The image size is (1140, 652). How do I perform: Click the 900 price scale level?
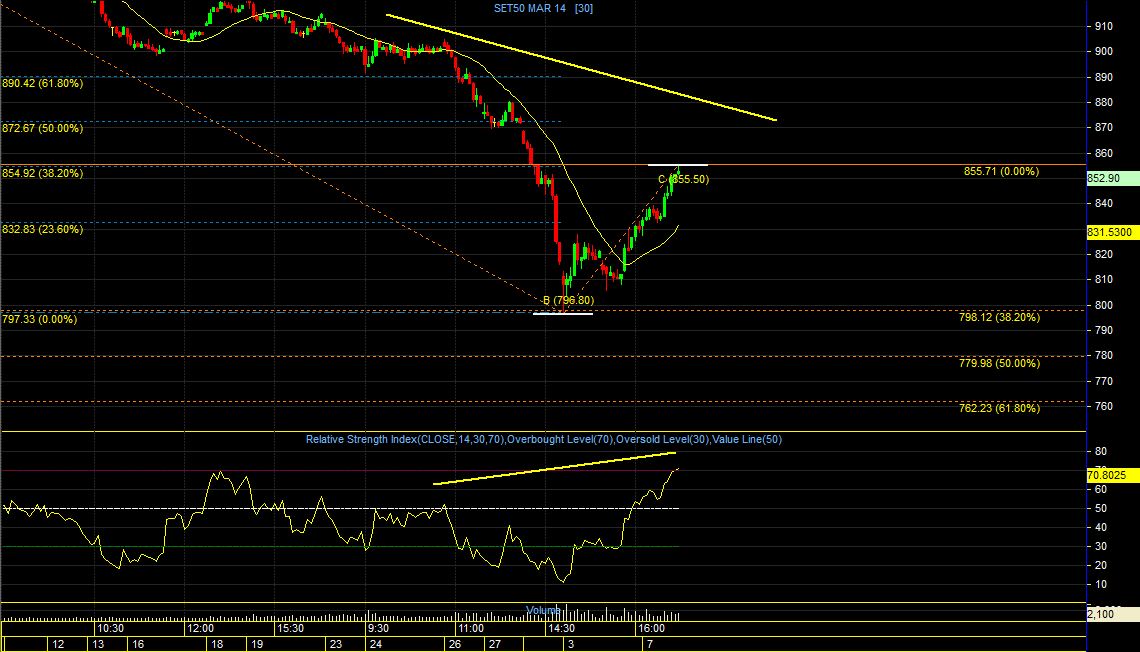pos(1104,52)
